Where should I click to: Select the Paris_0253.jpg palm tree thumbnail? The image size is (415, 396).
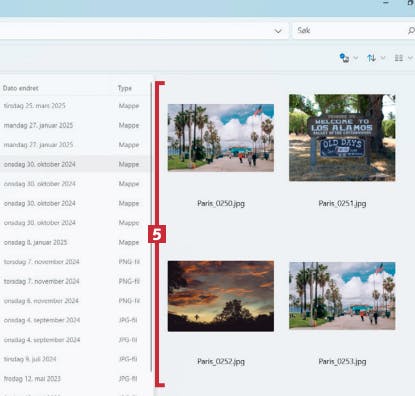pos(342,296)
